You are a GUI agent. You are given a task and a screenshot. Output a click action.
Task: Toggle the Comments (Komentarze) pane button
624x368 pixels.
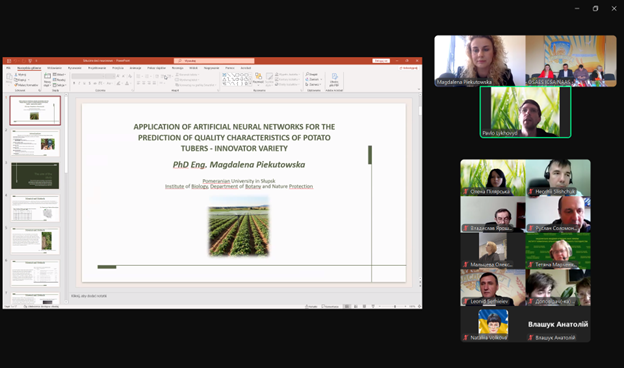(x=330, y=306)
